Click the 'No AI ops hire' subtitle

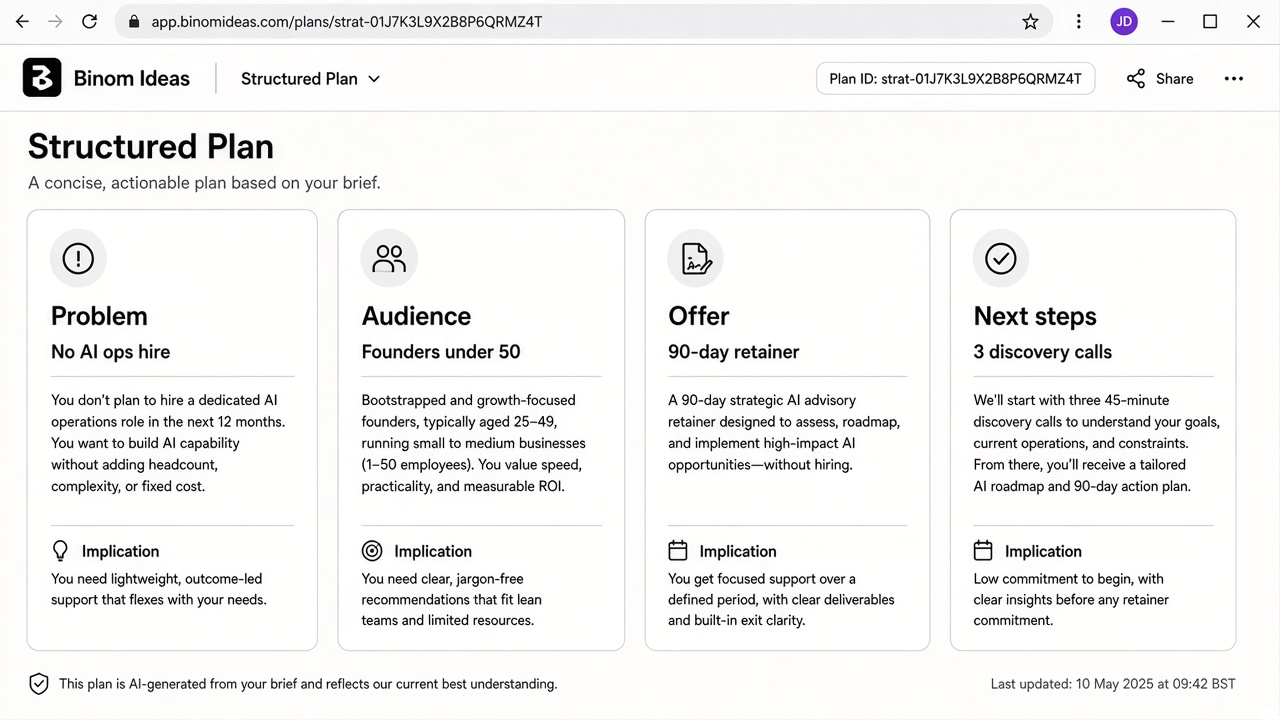(x=111, y=352)
